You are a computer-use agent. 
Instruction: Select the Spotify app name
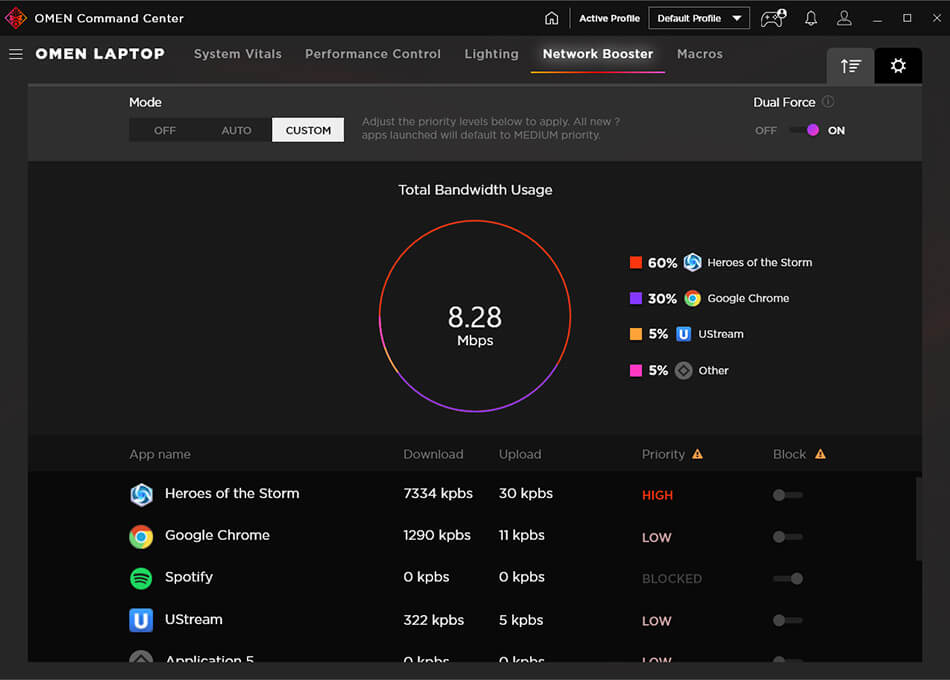point(189,577)
